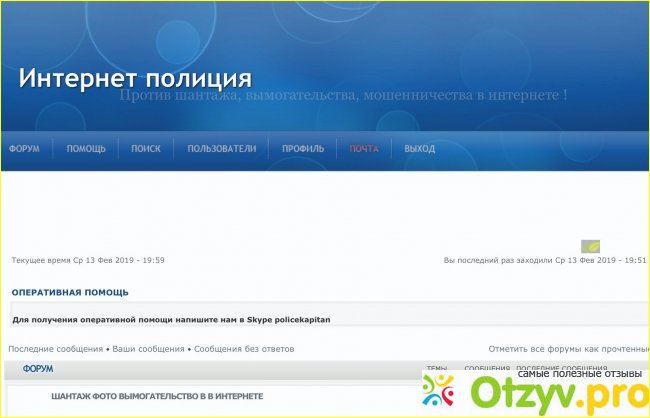650x418 pixels.
Task: Open forum ШАНТАЖ ФОТО ВЫМОГАТЕЛЬСТВО В ИНТЕРНЕТЕ
Action: coord(157,396)
